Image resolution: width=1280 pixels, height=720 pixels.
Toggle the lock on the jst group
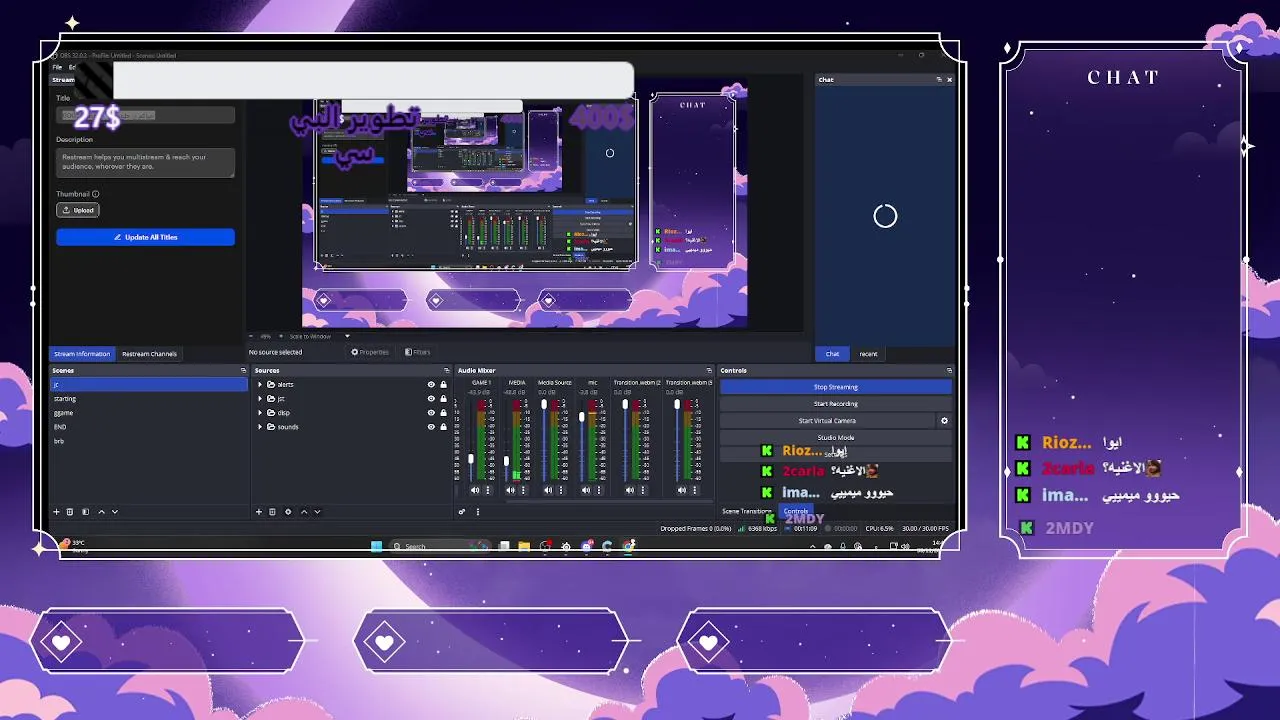(x=443, y=399)
